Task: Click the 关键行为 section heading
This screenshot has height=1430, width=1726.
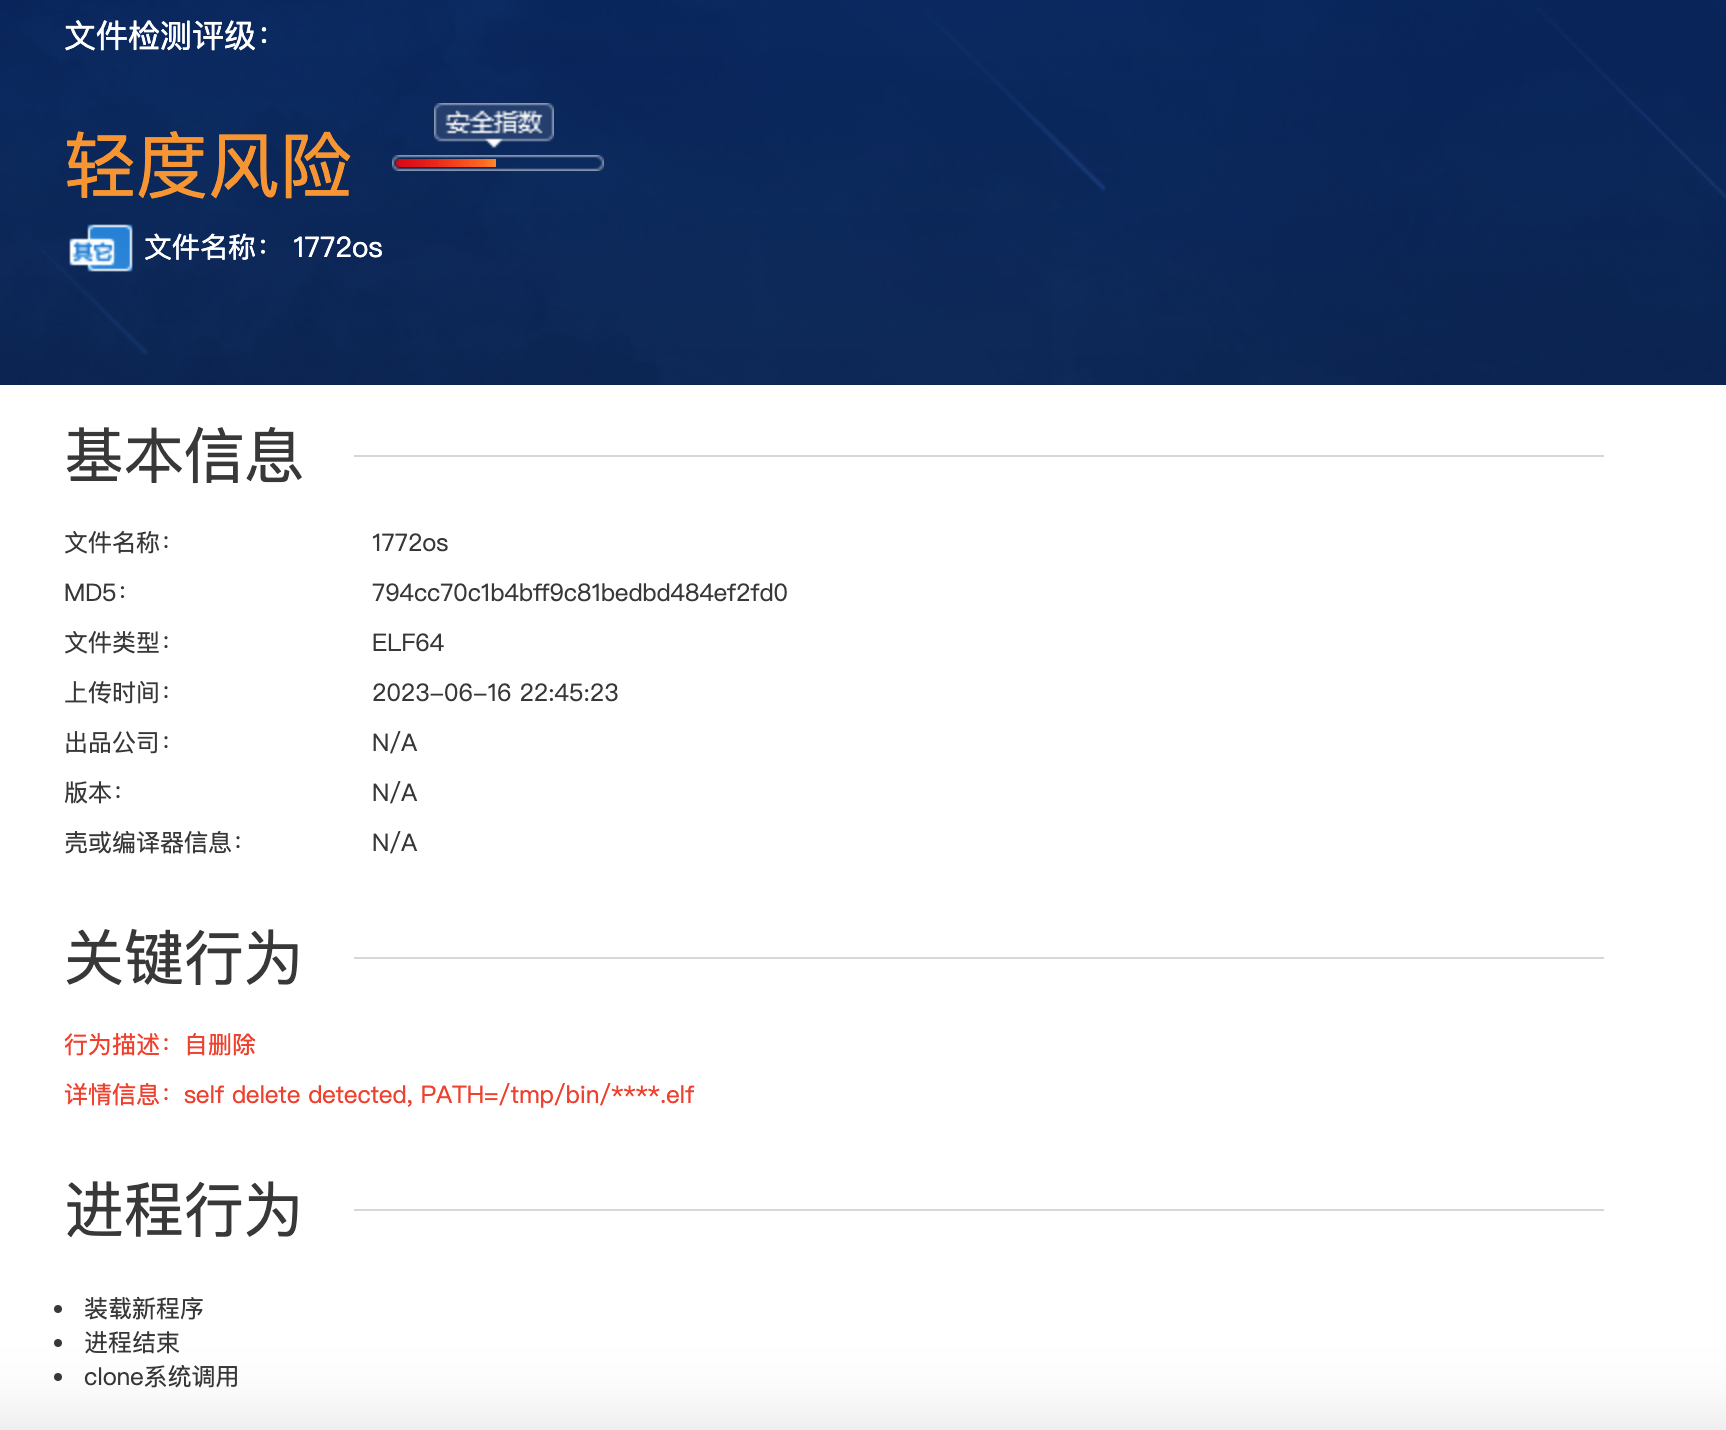Action: (x=184, y=958)
